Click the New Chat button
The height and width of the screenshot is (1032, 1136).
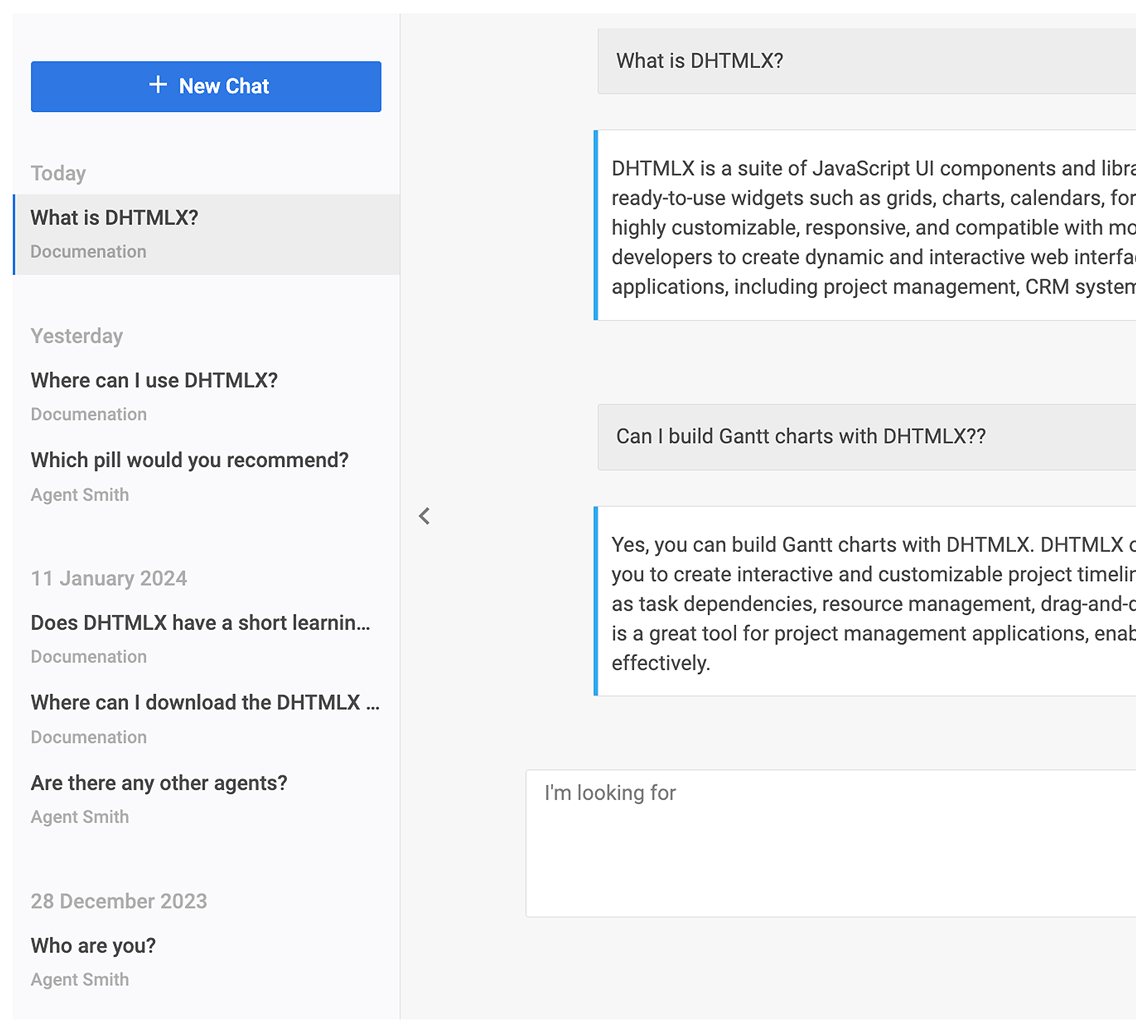tap(206, 86)
